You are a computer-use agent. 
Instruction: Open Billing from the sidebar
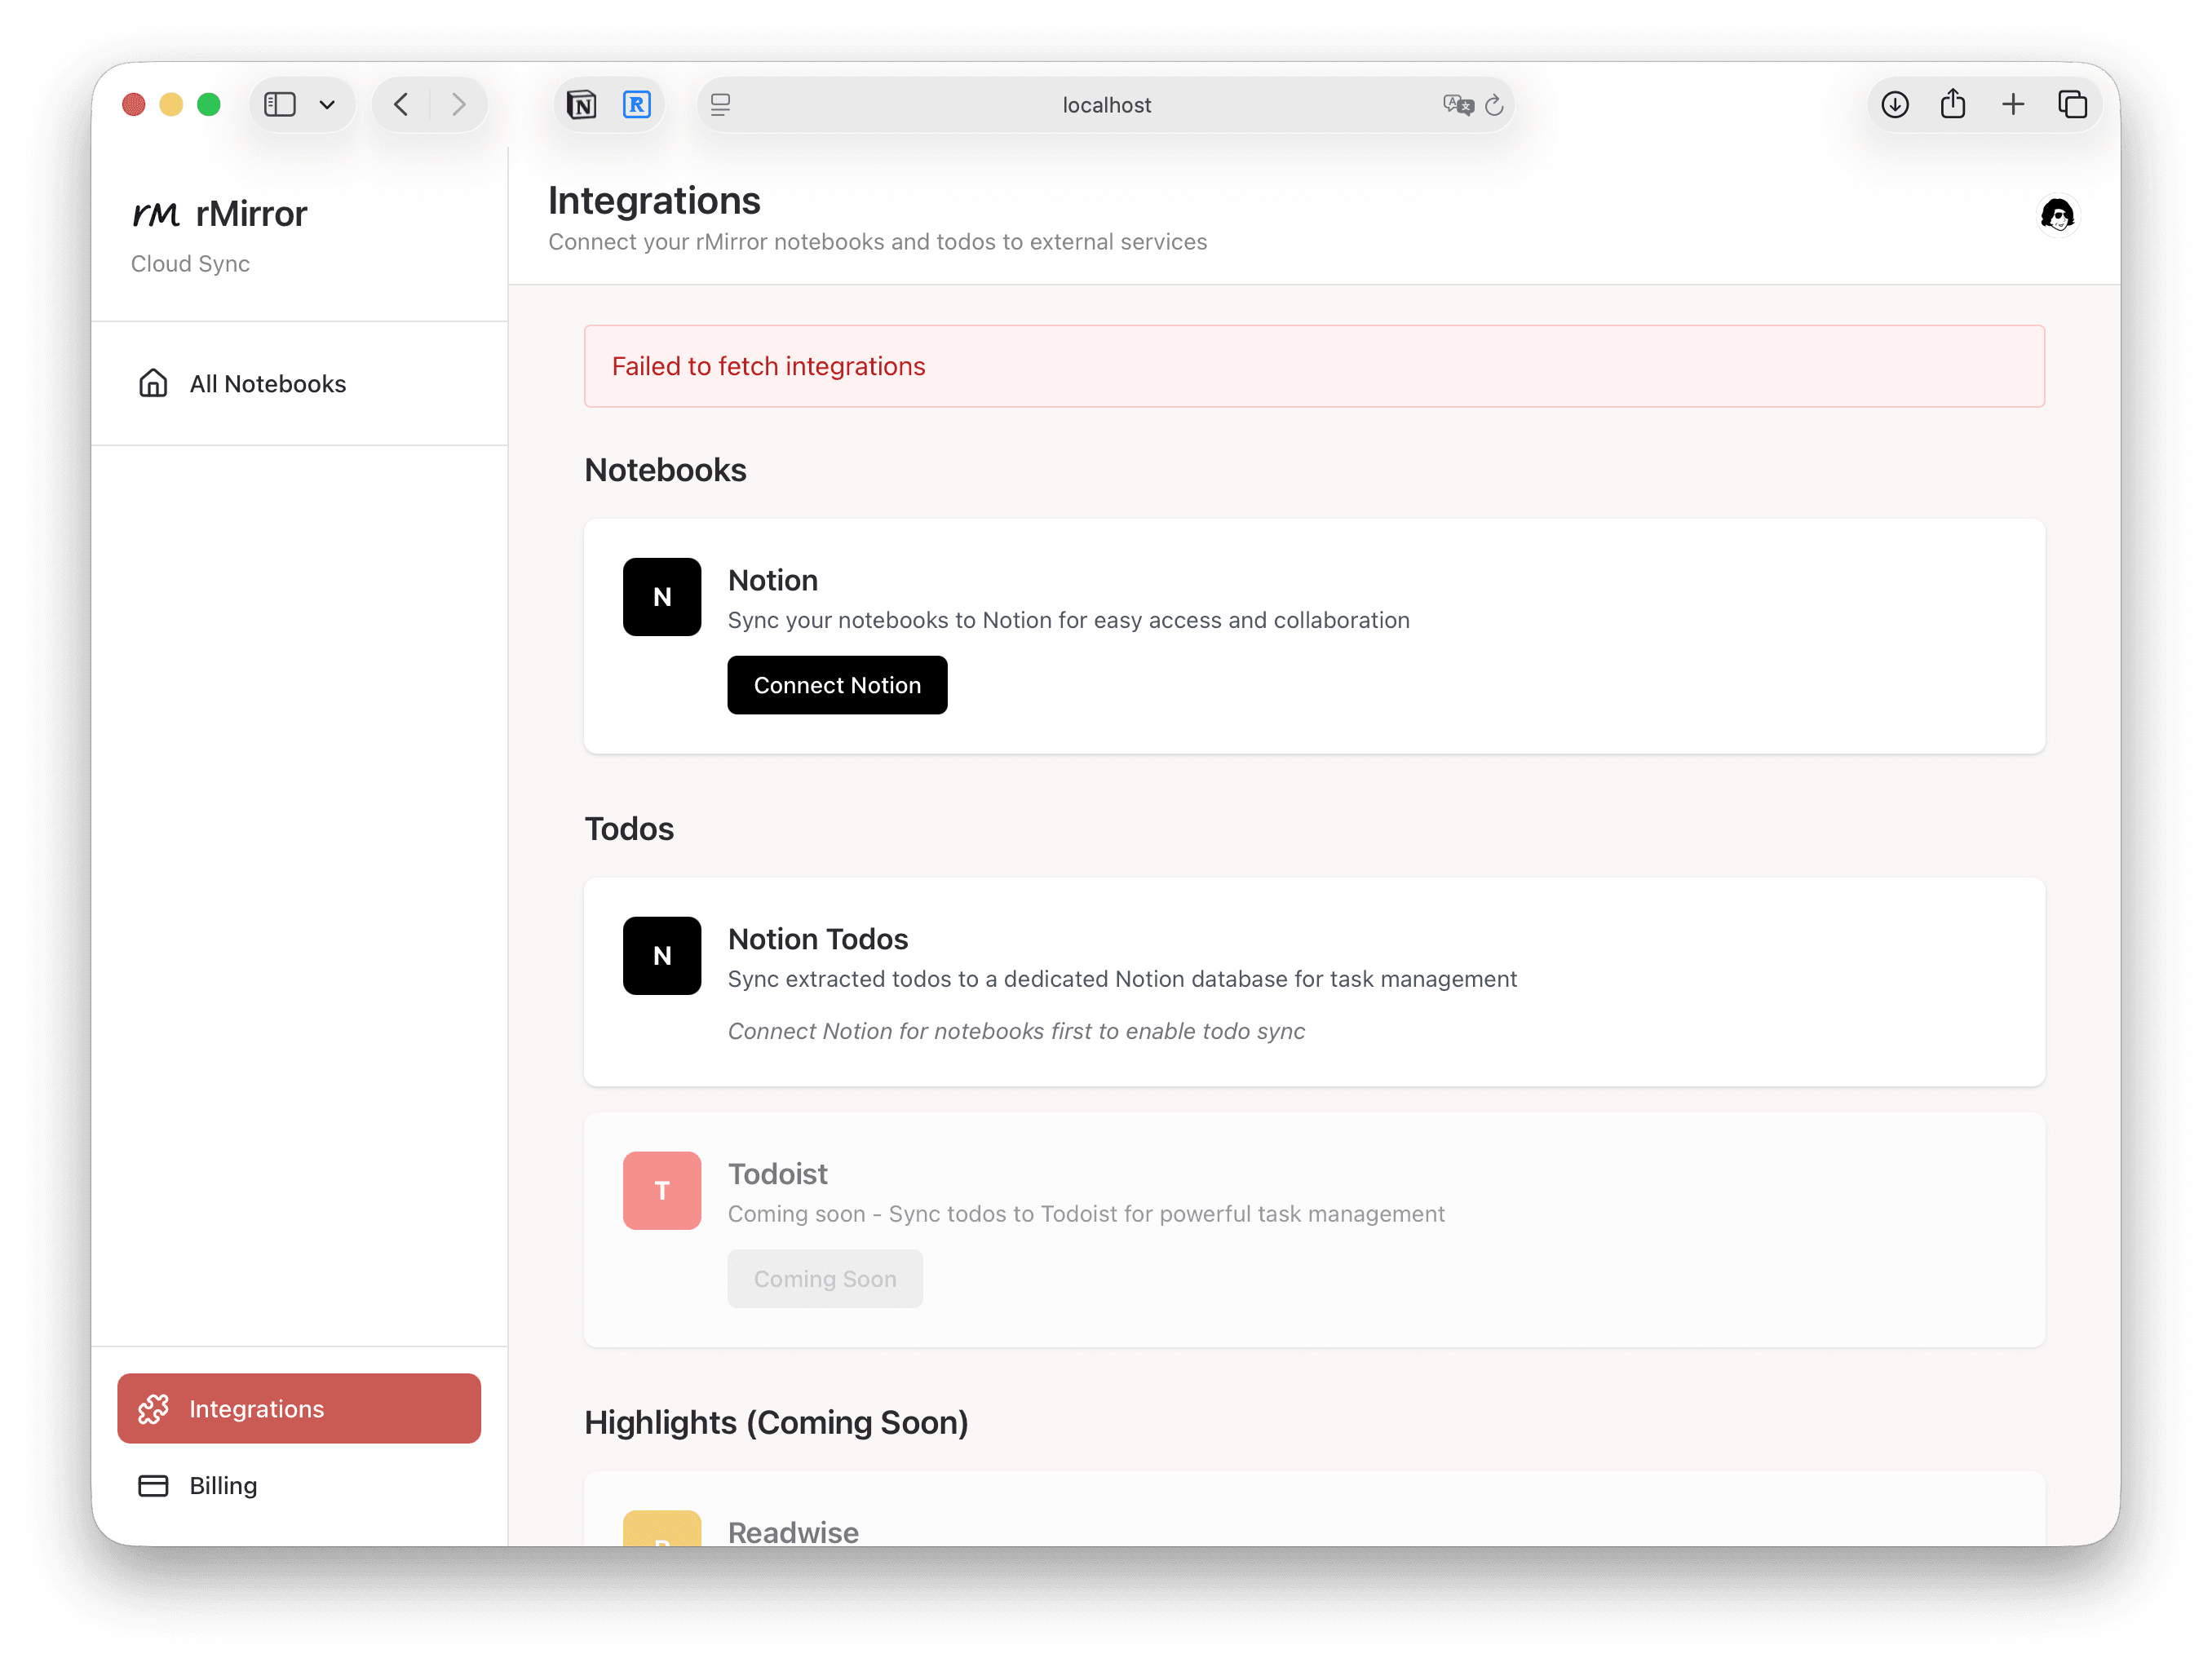222,1486
